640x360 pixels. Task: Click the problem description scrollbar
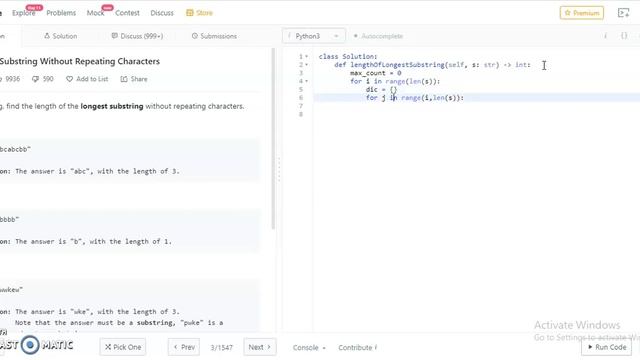point(273,139)
